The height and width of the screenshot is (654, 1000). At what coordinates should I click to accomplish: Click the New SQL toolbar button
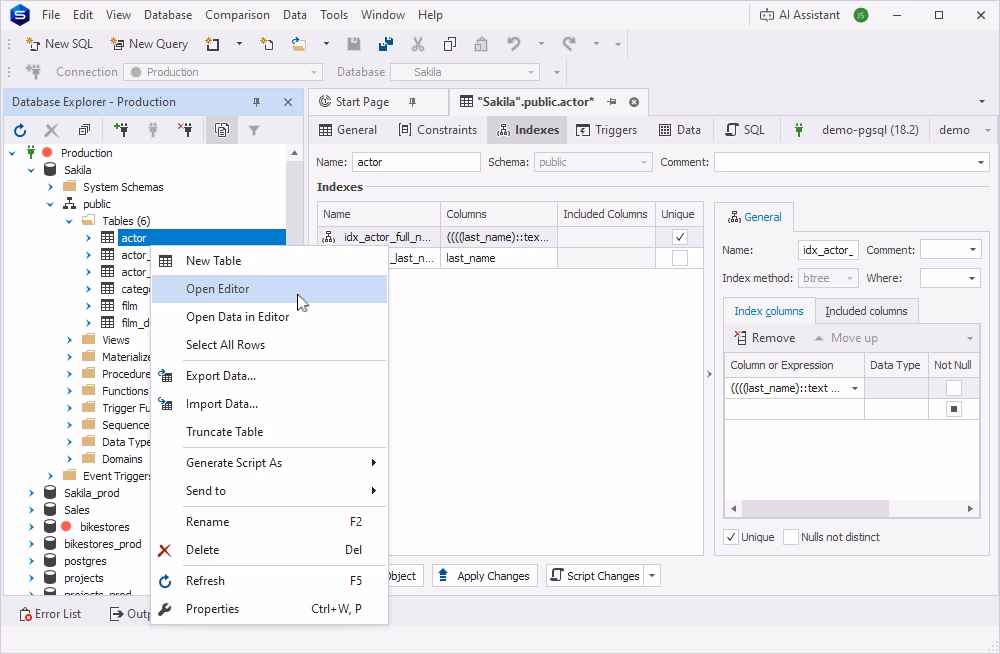coord(59,44)
